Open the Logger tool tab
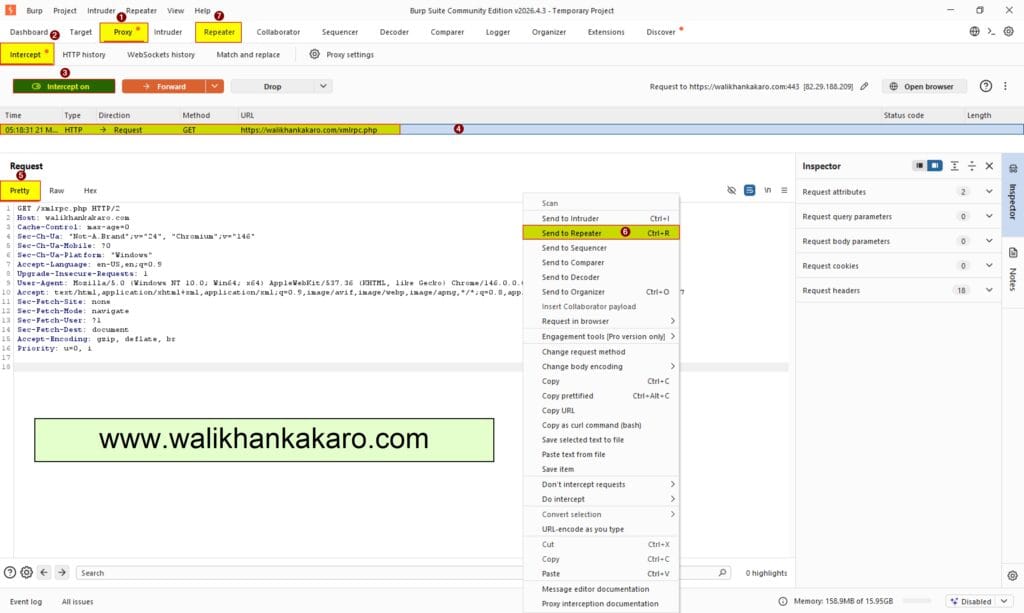 coord(498,32)
